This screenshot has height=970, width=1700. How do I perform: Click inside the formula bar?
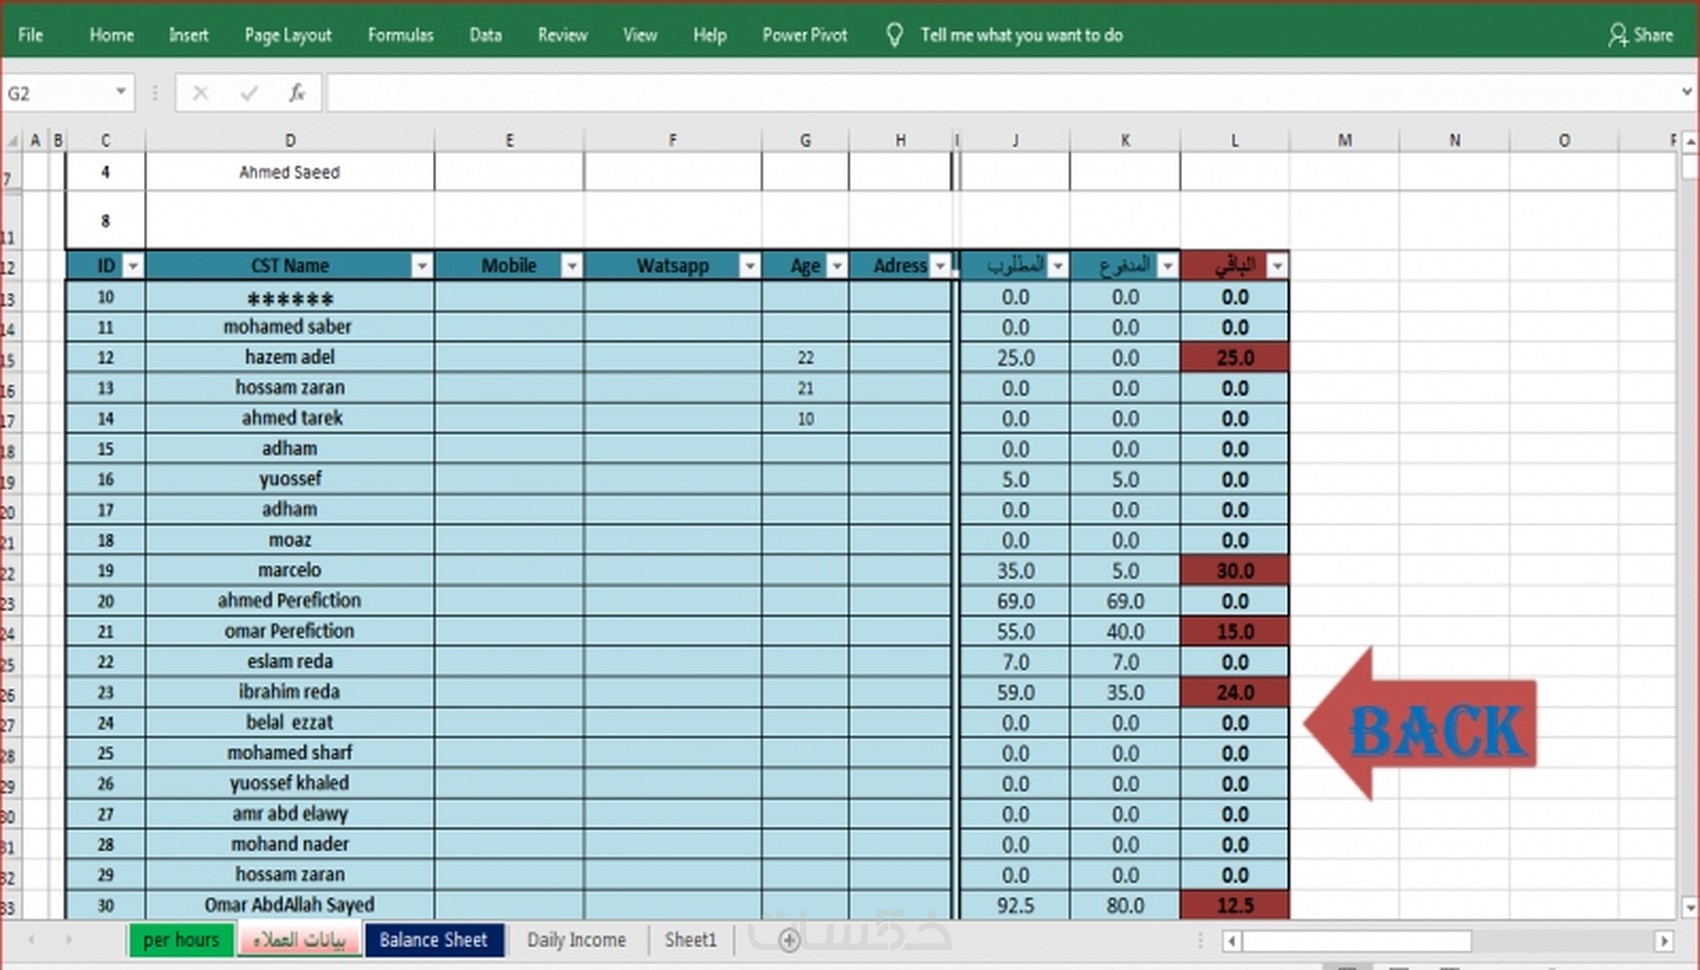1000,93
